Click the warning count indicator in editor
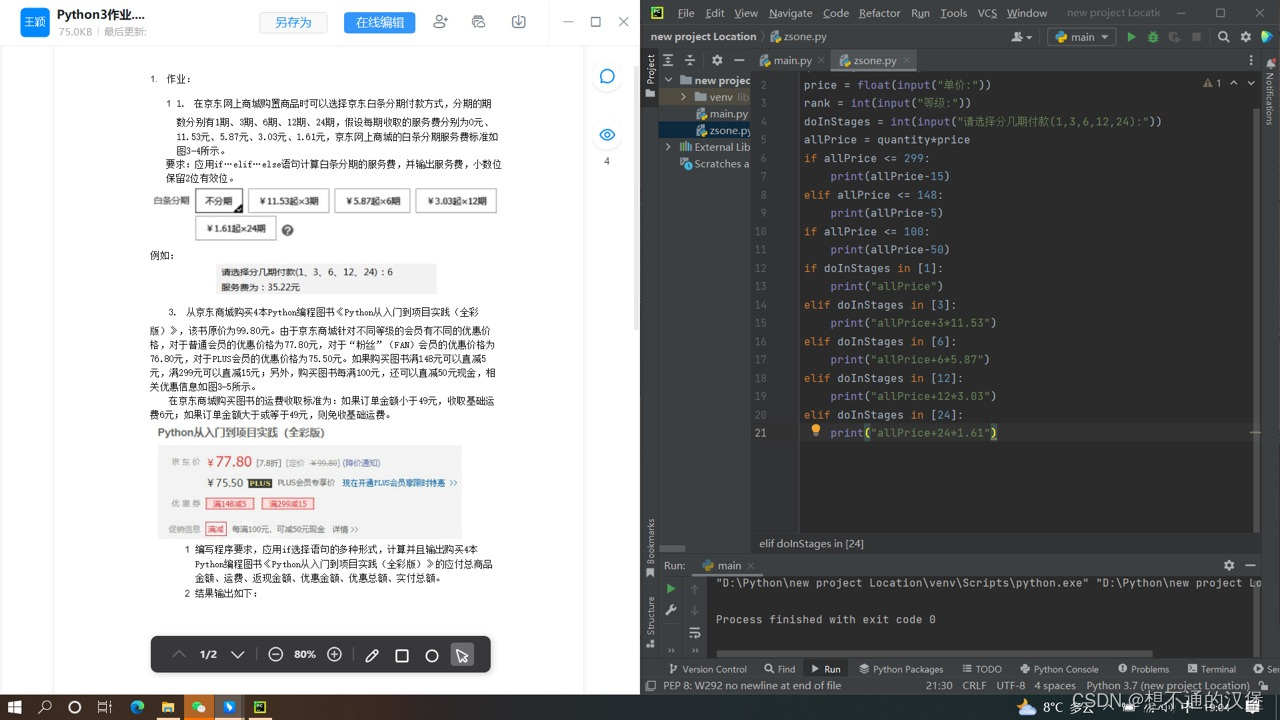 (x=1212, y=84)
